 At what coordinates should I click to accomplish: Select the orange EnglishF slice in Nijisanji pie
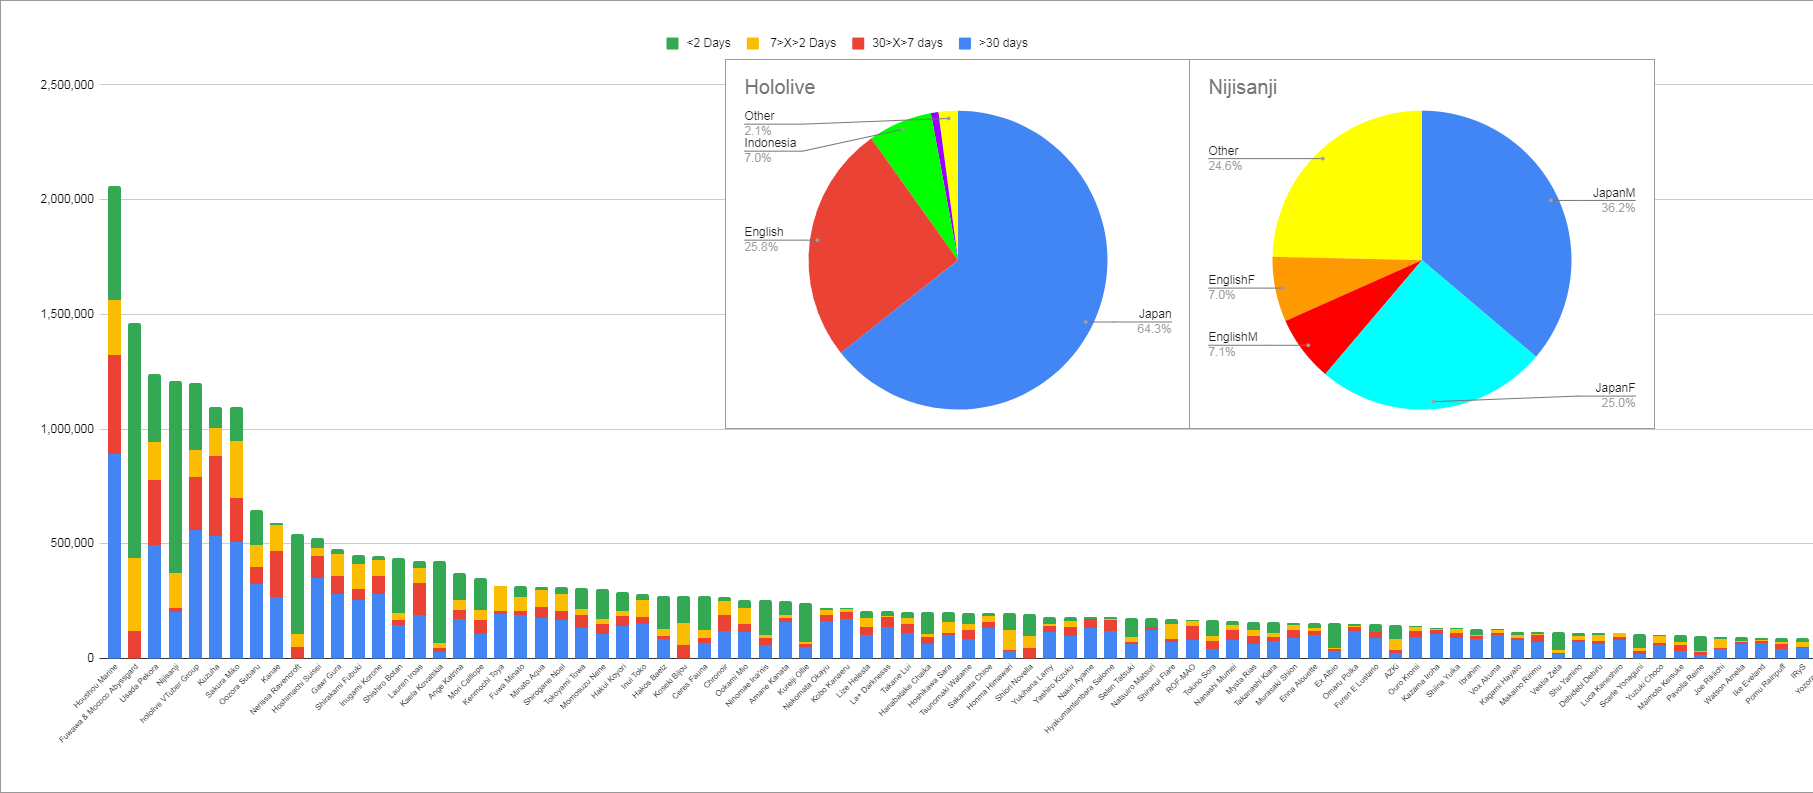click(1320, 283)
